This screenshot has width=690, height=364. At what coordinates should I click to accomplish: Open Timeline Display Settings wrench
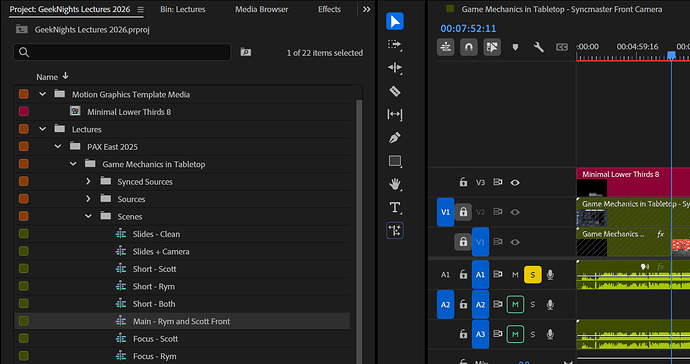click(539, 47)
